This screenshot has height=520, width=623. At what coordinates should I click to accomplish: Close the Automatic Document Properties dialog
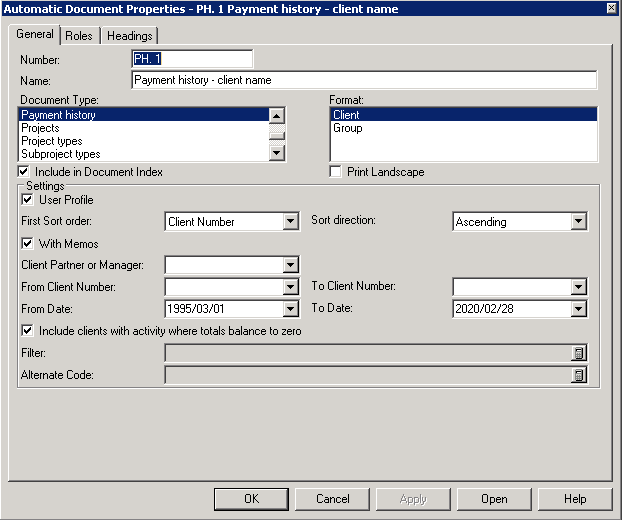click(x=611, y=8)
